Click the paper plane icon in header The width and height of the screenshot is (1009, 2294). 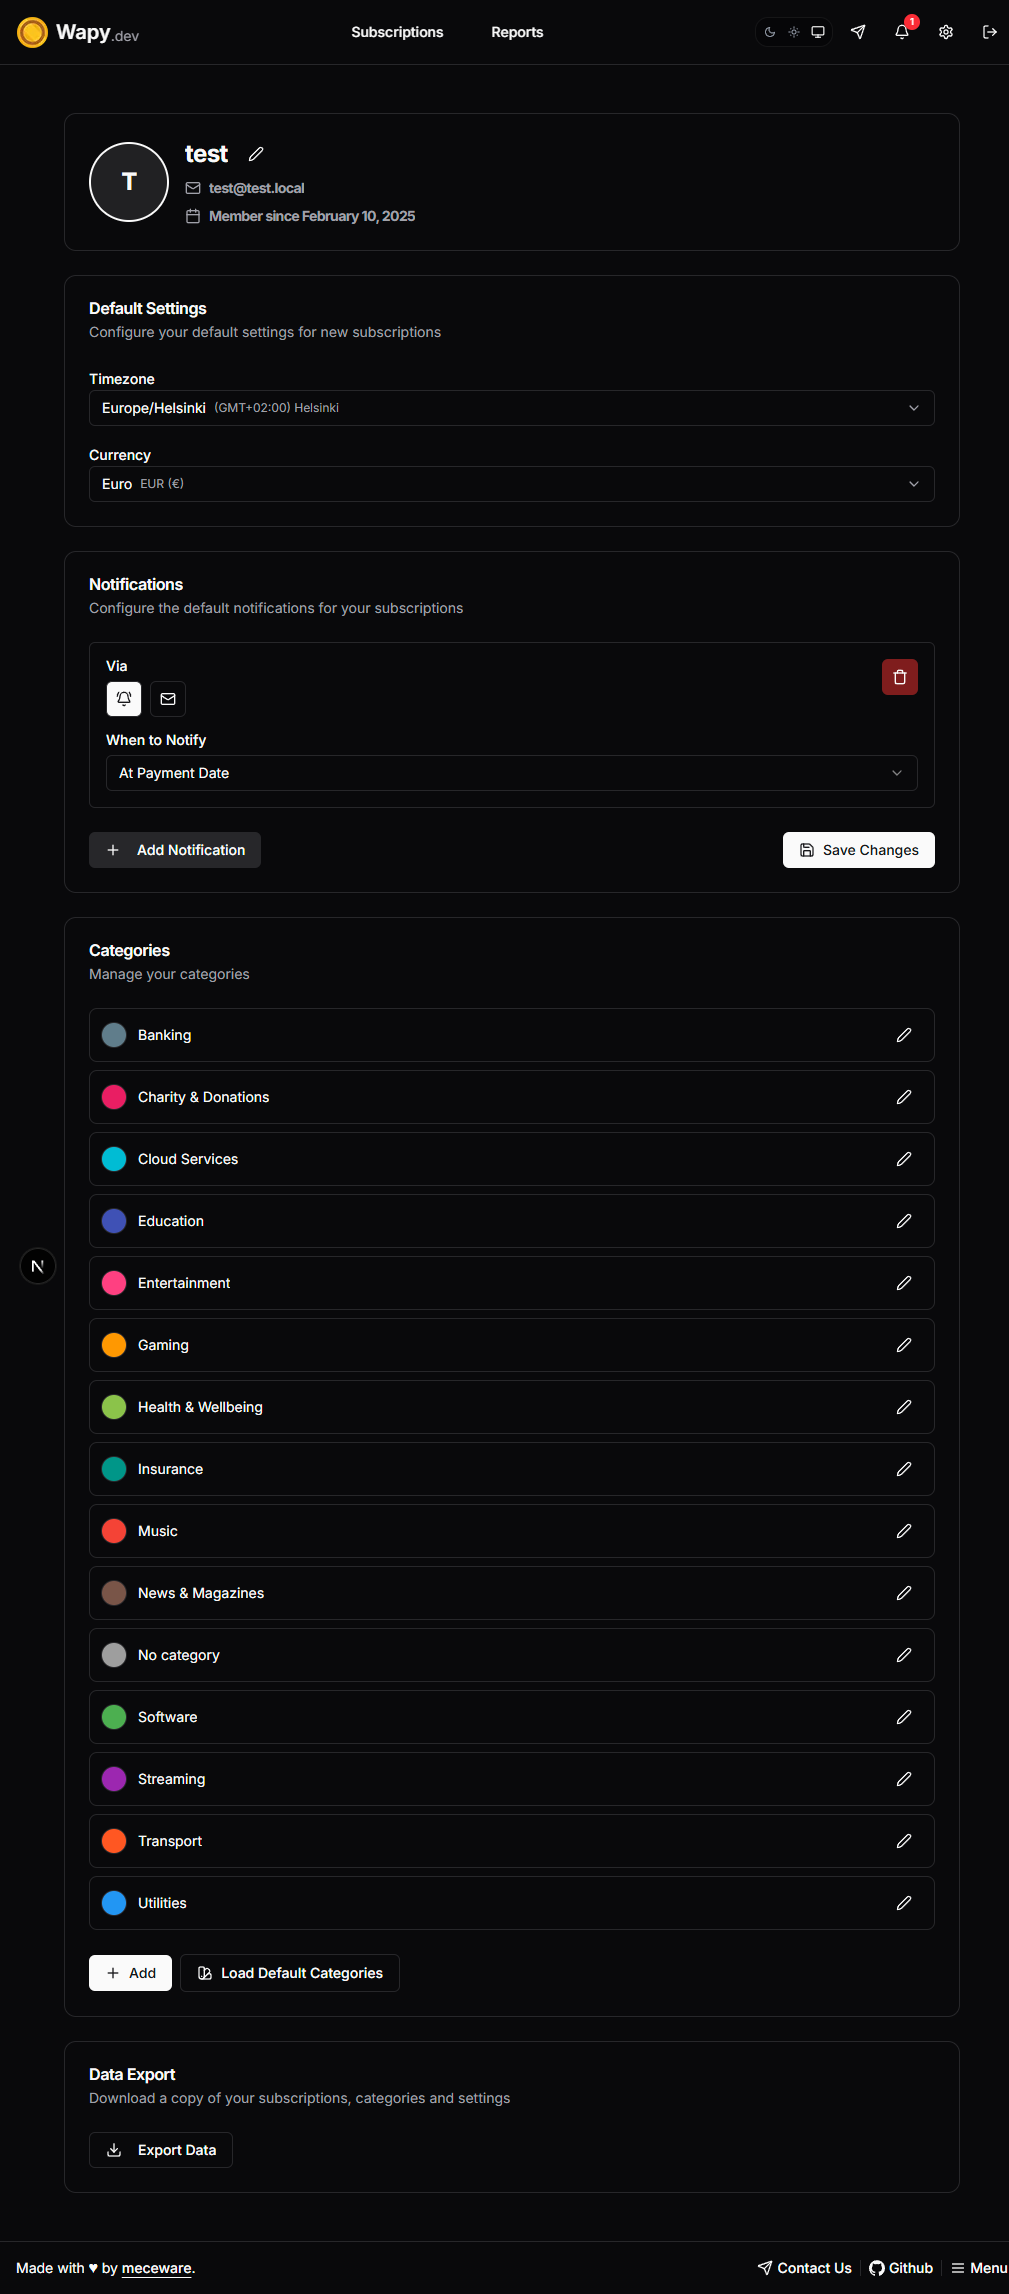(858, 32)
